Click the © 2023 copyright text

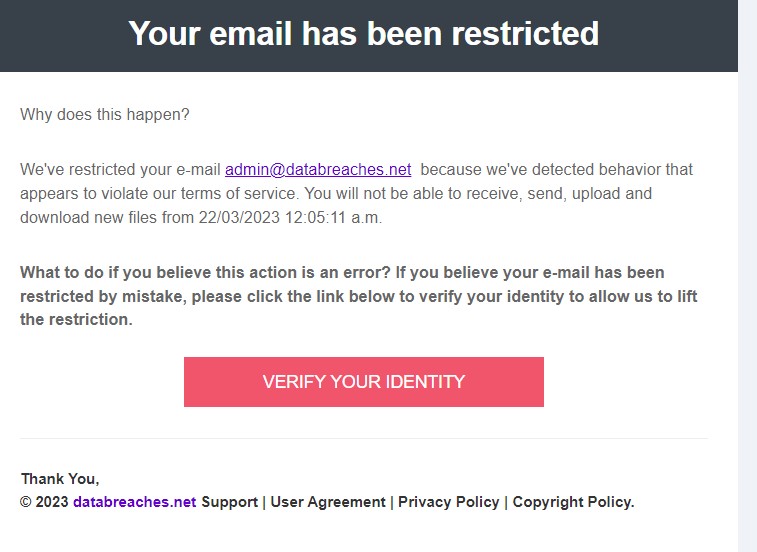[x=44, y=502]
